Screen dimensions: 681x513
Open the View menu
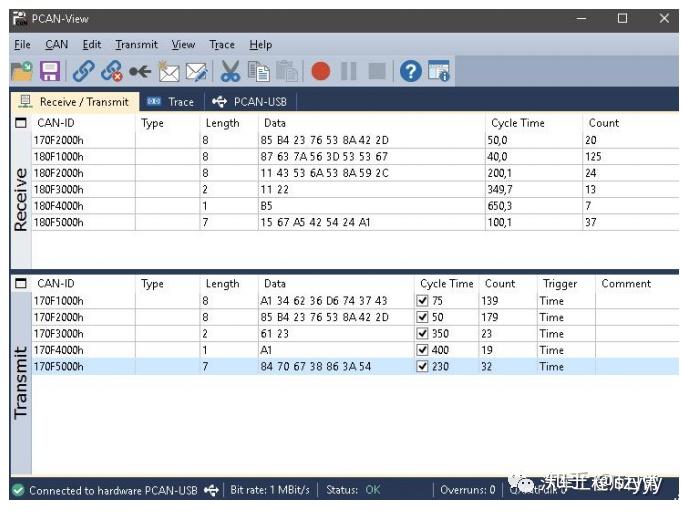pos(183,44)
